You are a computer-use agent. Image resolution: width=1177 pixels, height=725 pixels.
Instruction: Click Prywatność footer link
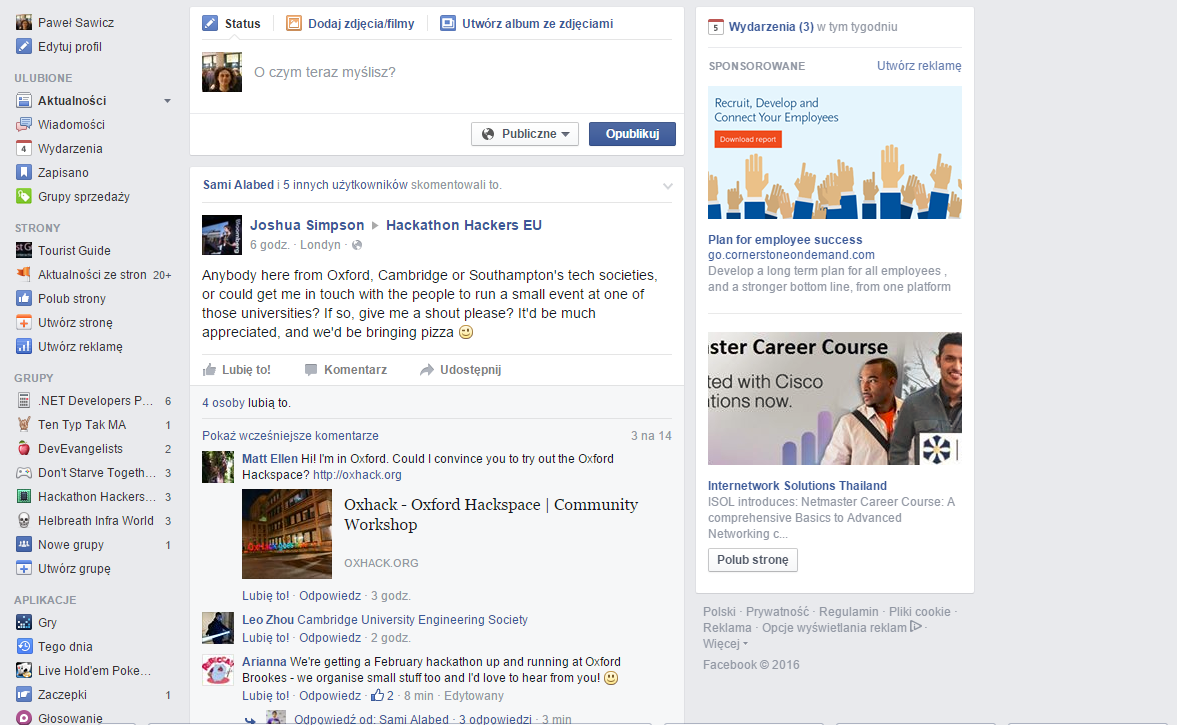pyautogui.click(x=778, y=612)
